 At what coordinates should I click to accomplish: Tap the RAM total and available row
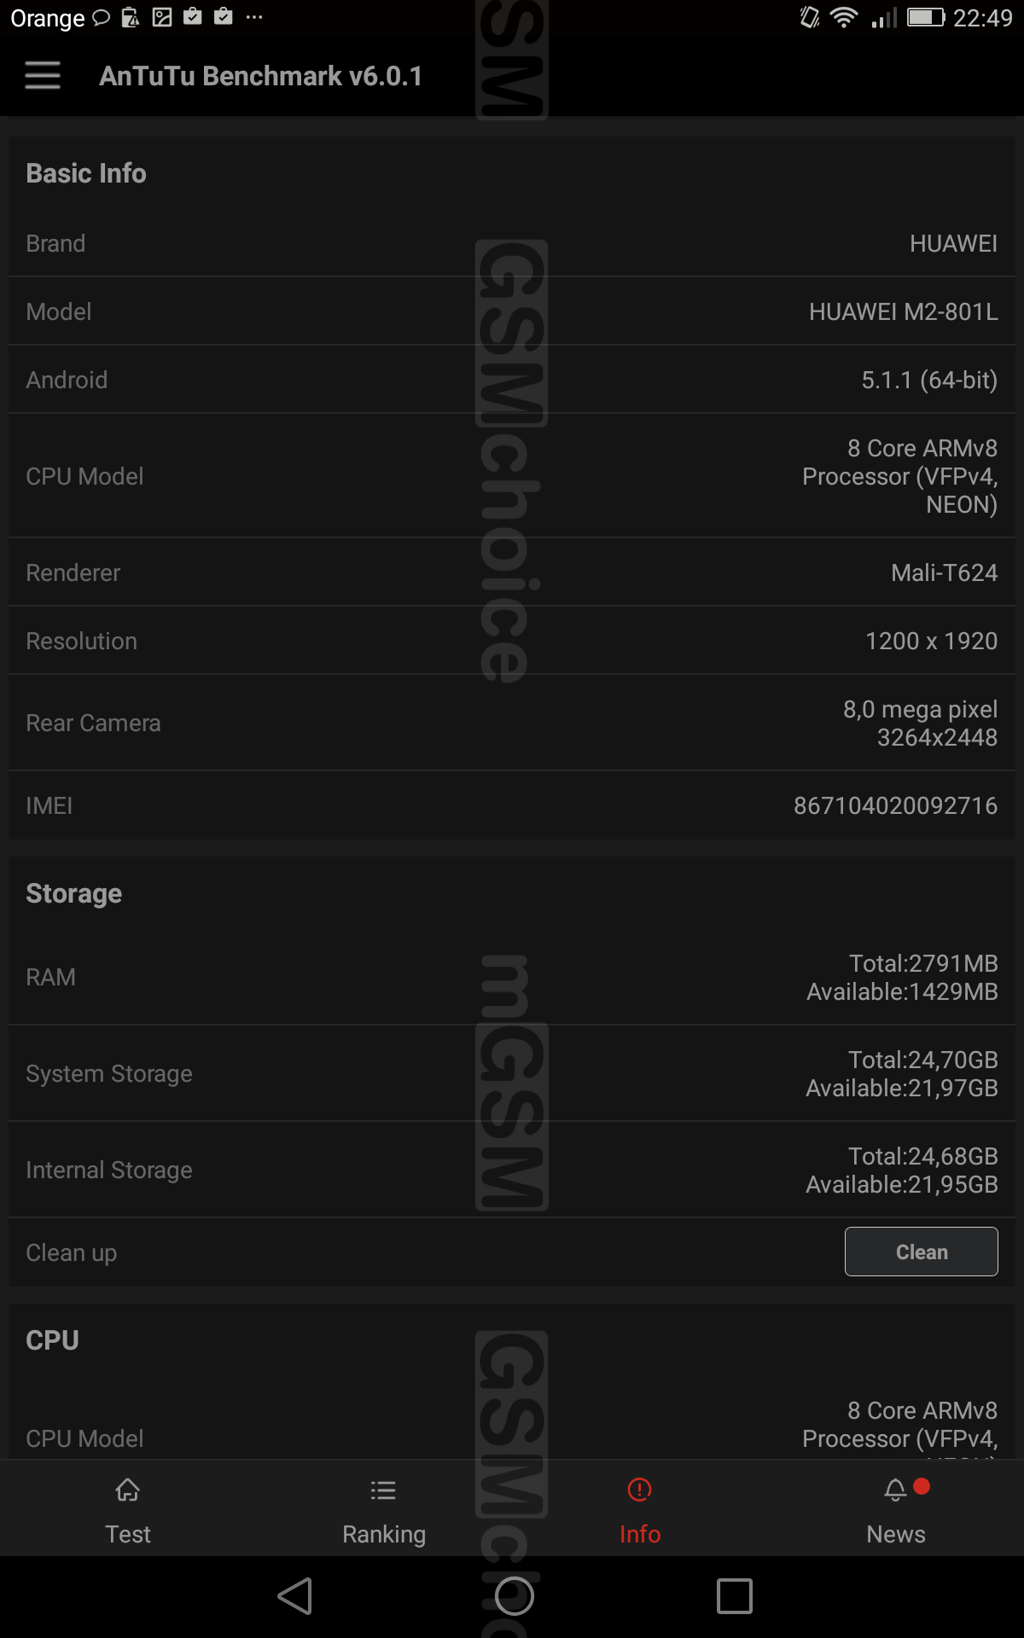[512, 977]
